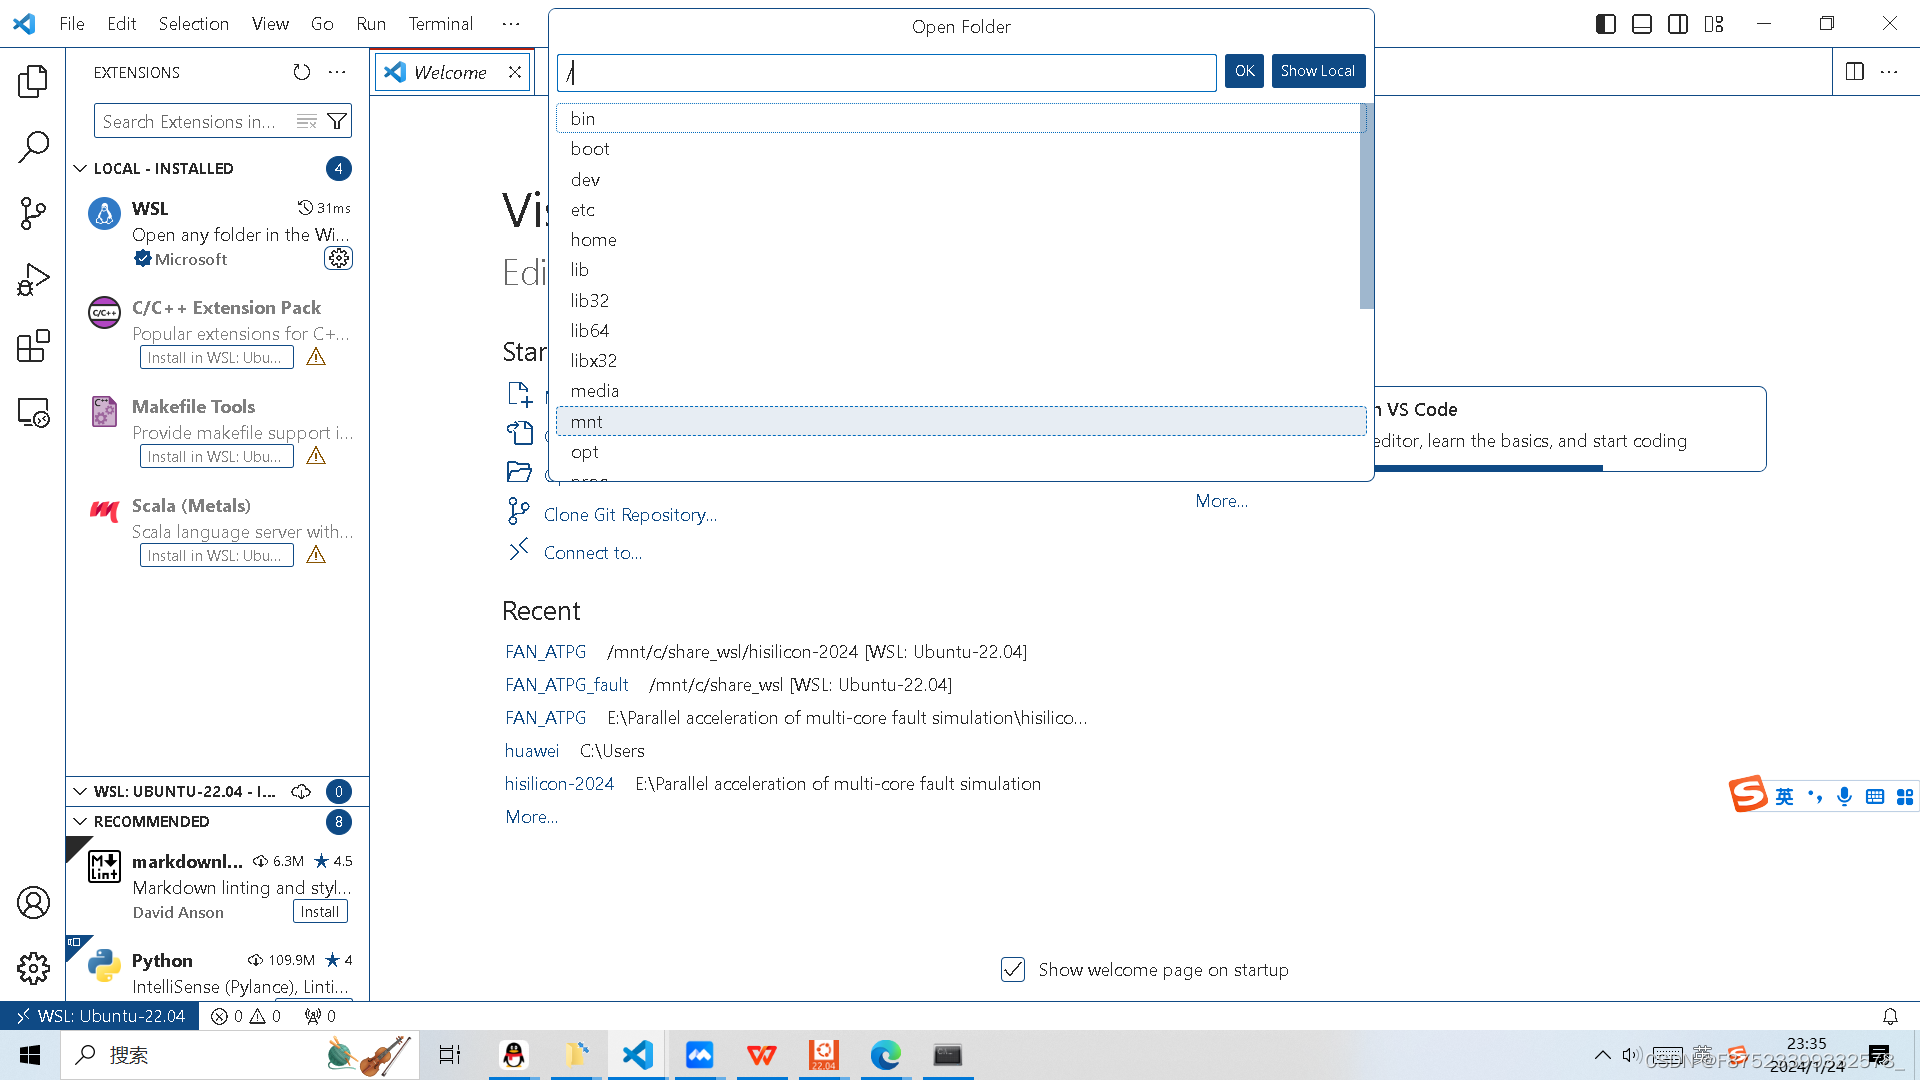Open the Terminal menu

pos(440,24)
